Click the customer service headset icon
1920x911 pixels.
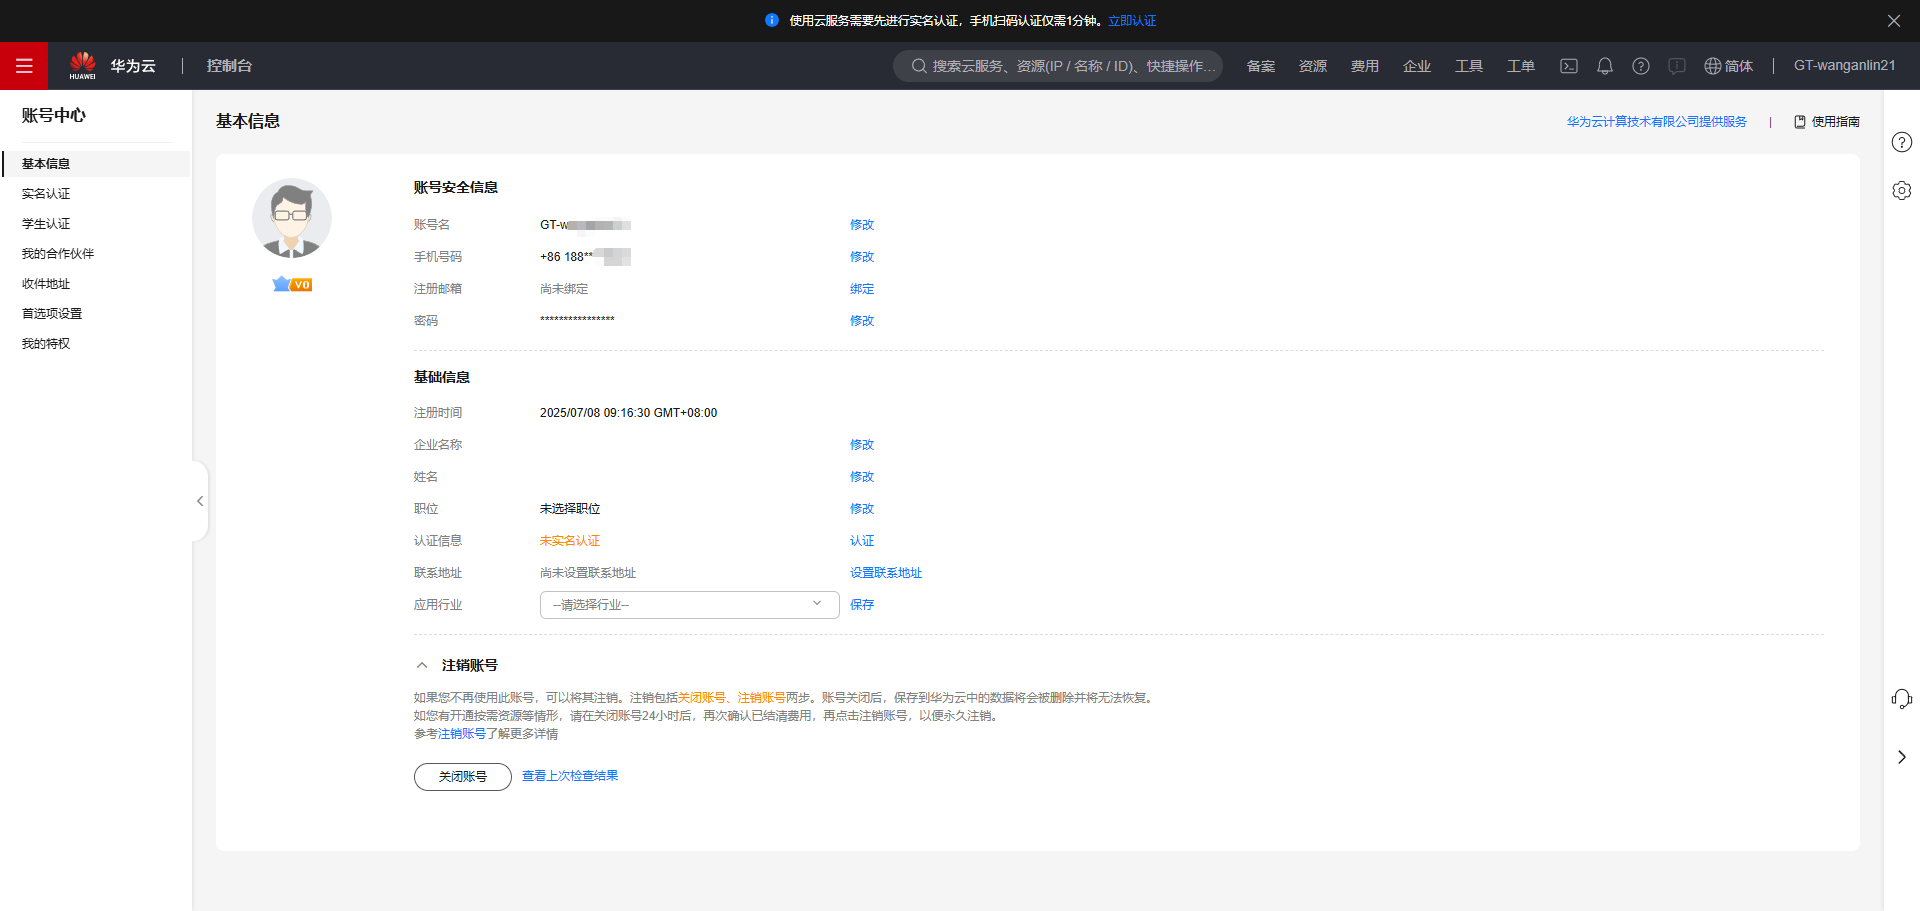tap(1901, 699)
